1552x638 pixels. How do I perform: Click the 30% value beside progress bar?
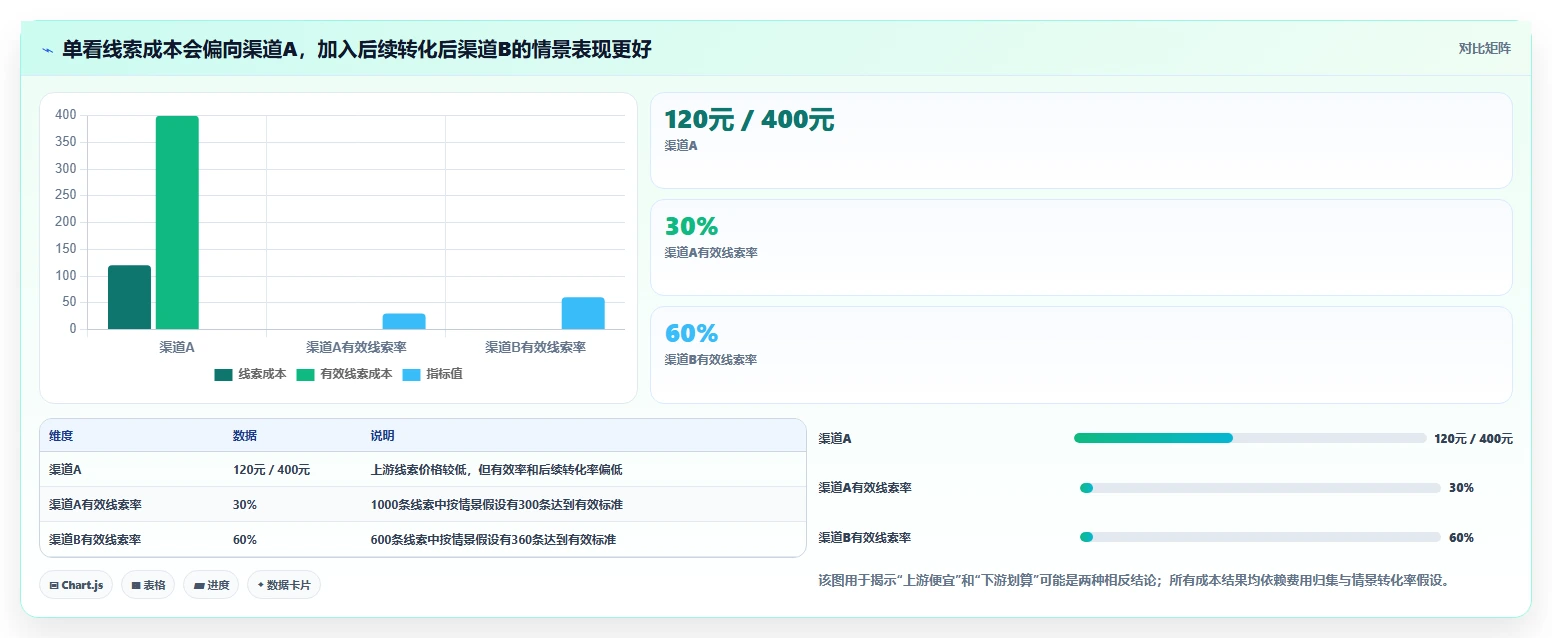1461,488
